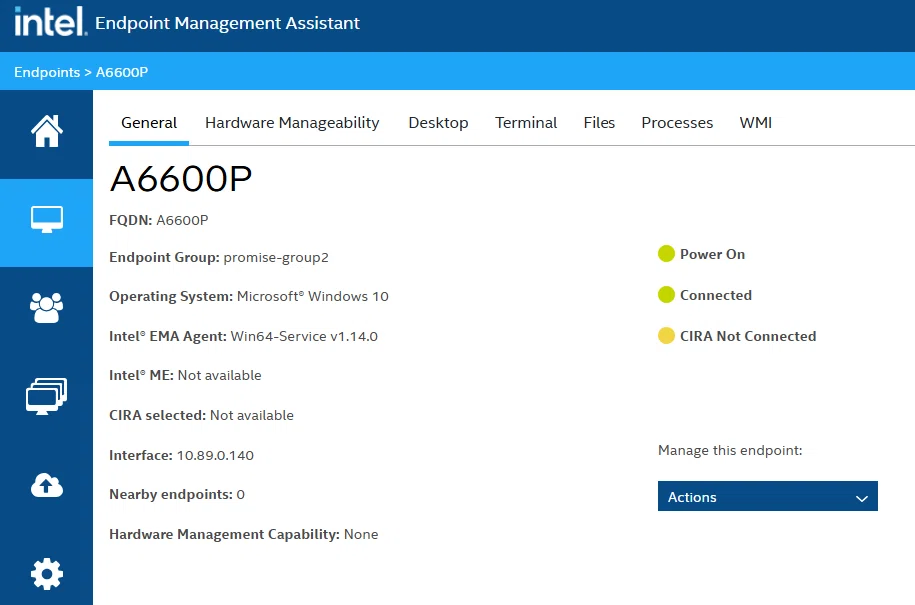Click the green Power On status indicator

[x=666, y=254]
